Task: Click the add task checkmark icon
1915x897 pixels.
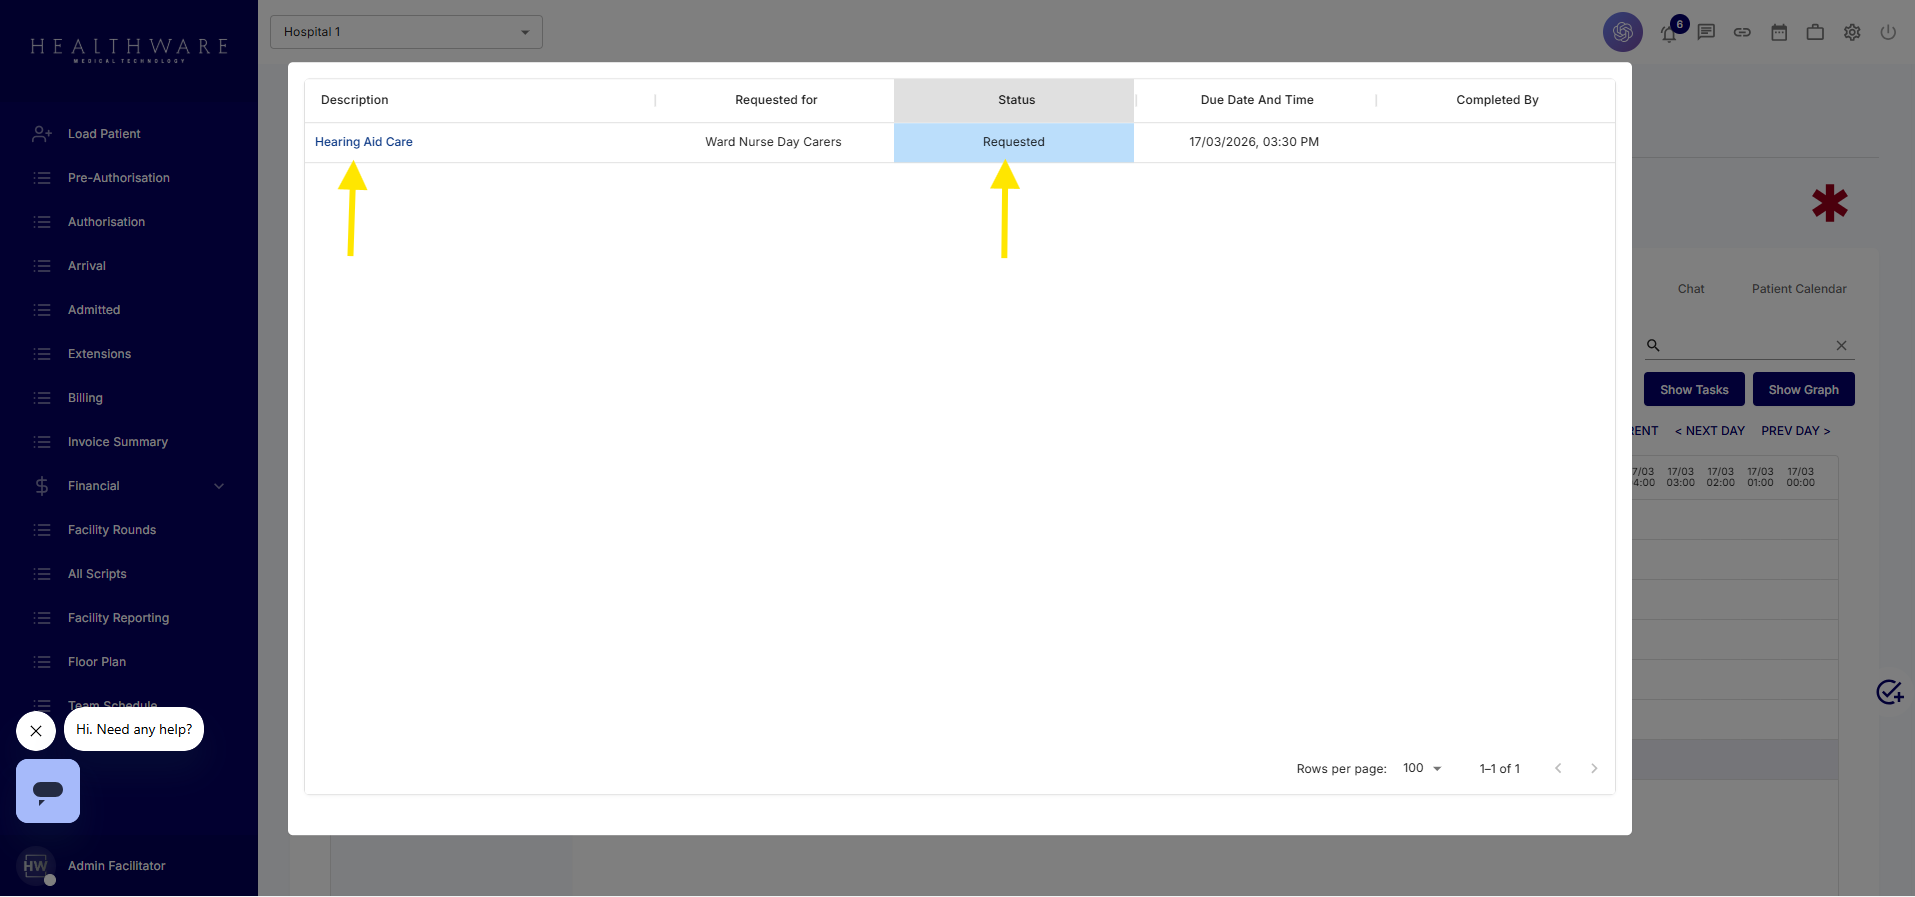Action: 1889,692
